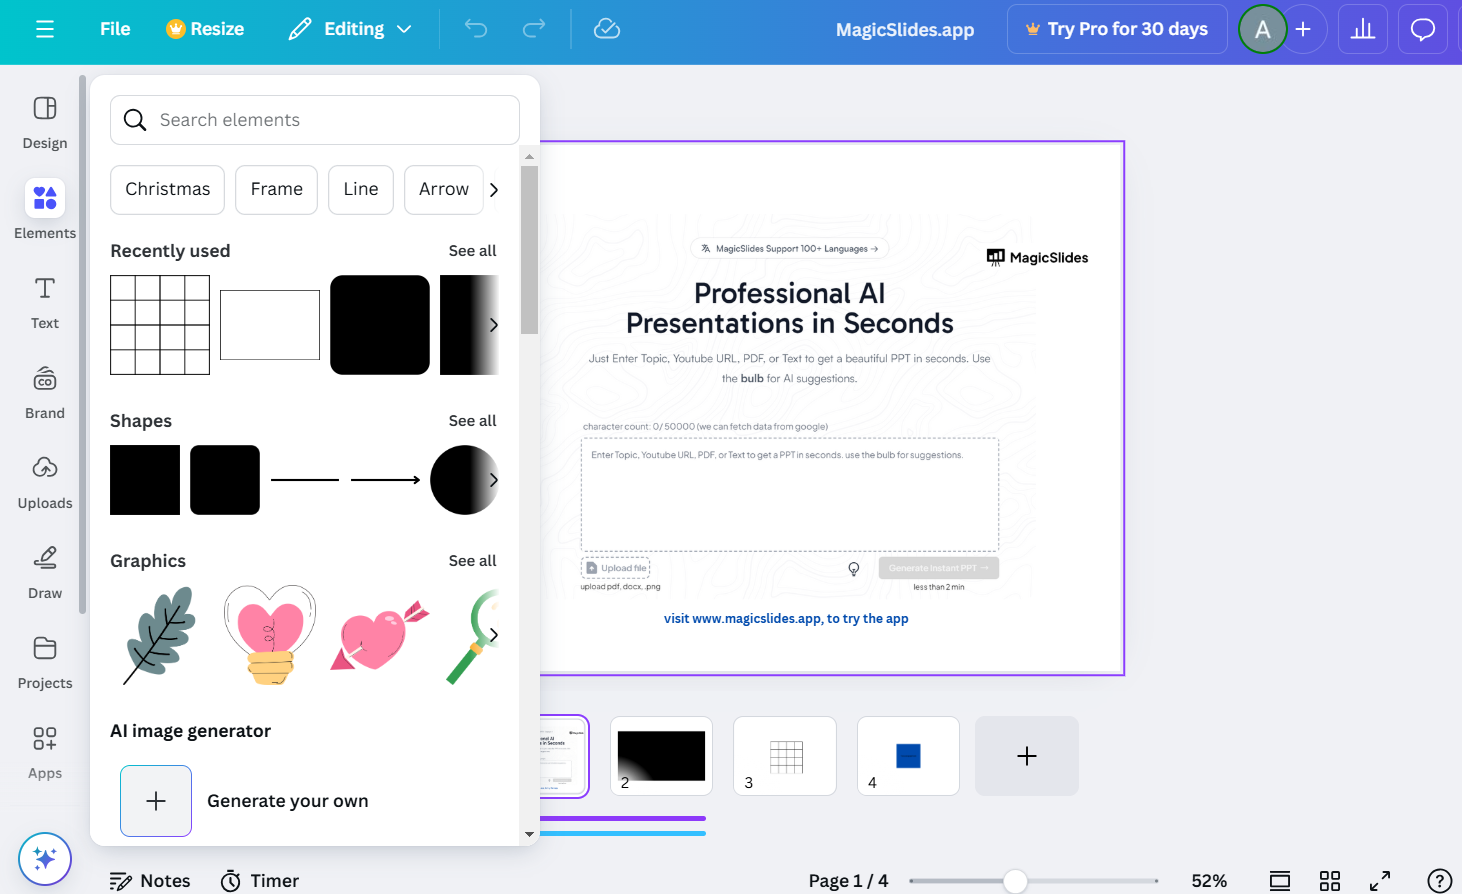Advance the Graphics row chevron
This screenshot has width=1462, height=894.
coord(493,635)
